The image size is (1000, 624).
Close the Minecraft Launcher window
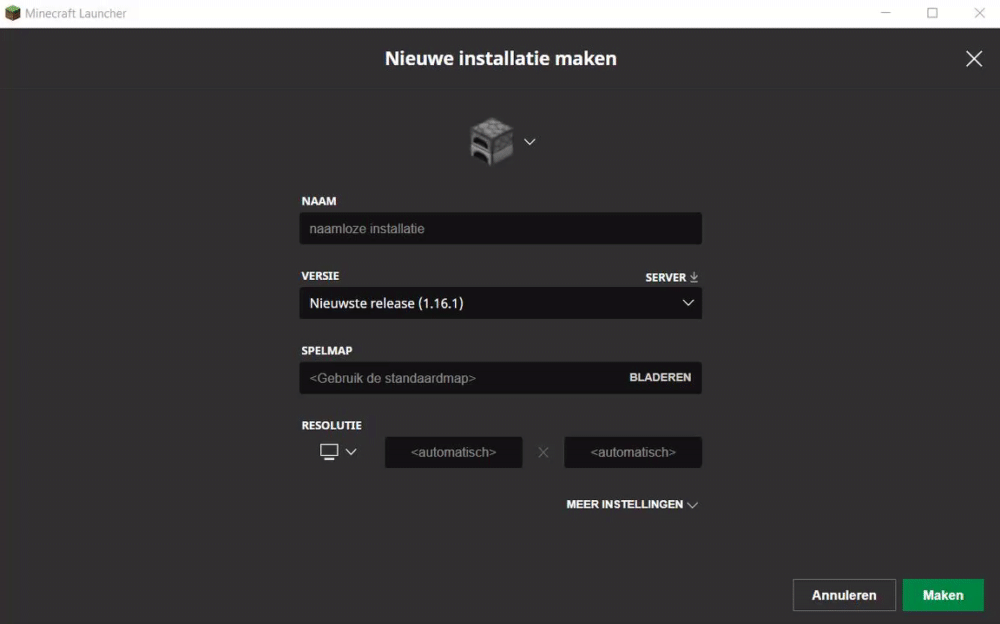(x=980, y=13)
